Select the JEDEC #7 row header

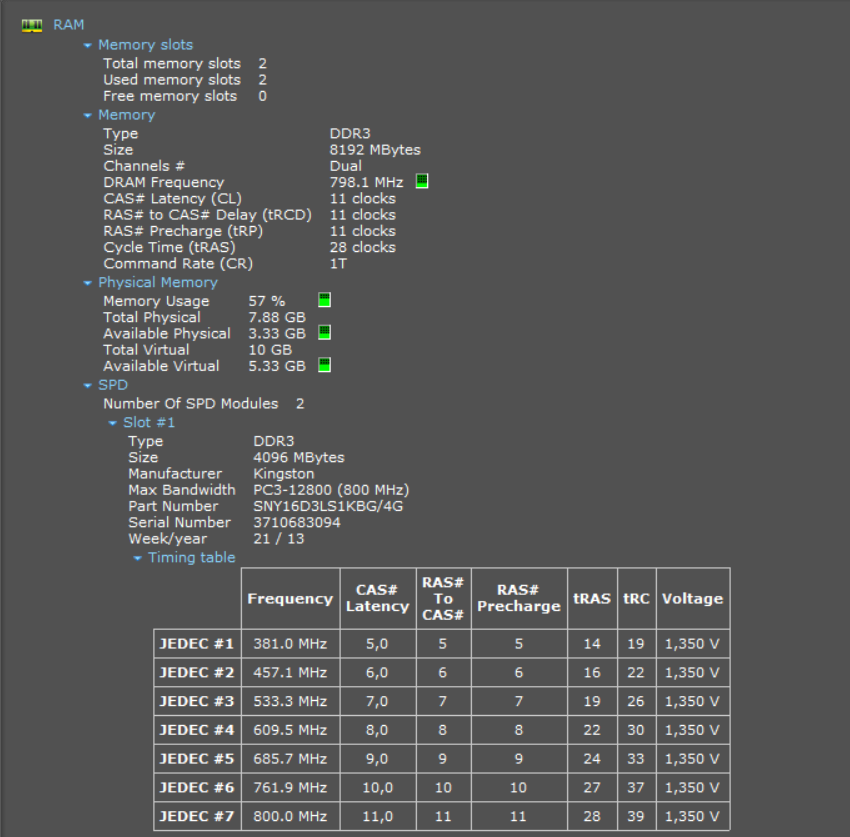click(197, 816)
